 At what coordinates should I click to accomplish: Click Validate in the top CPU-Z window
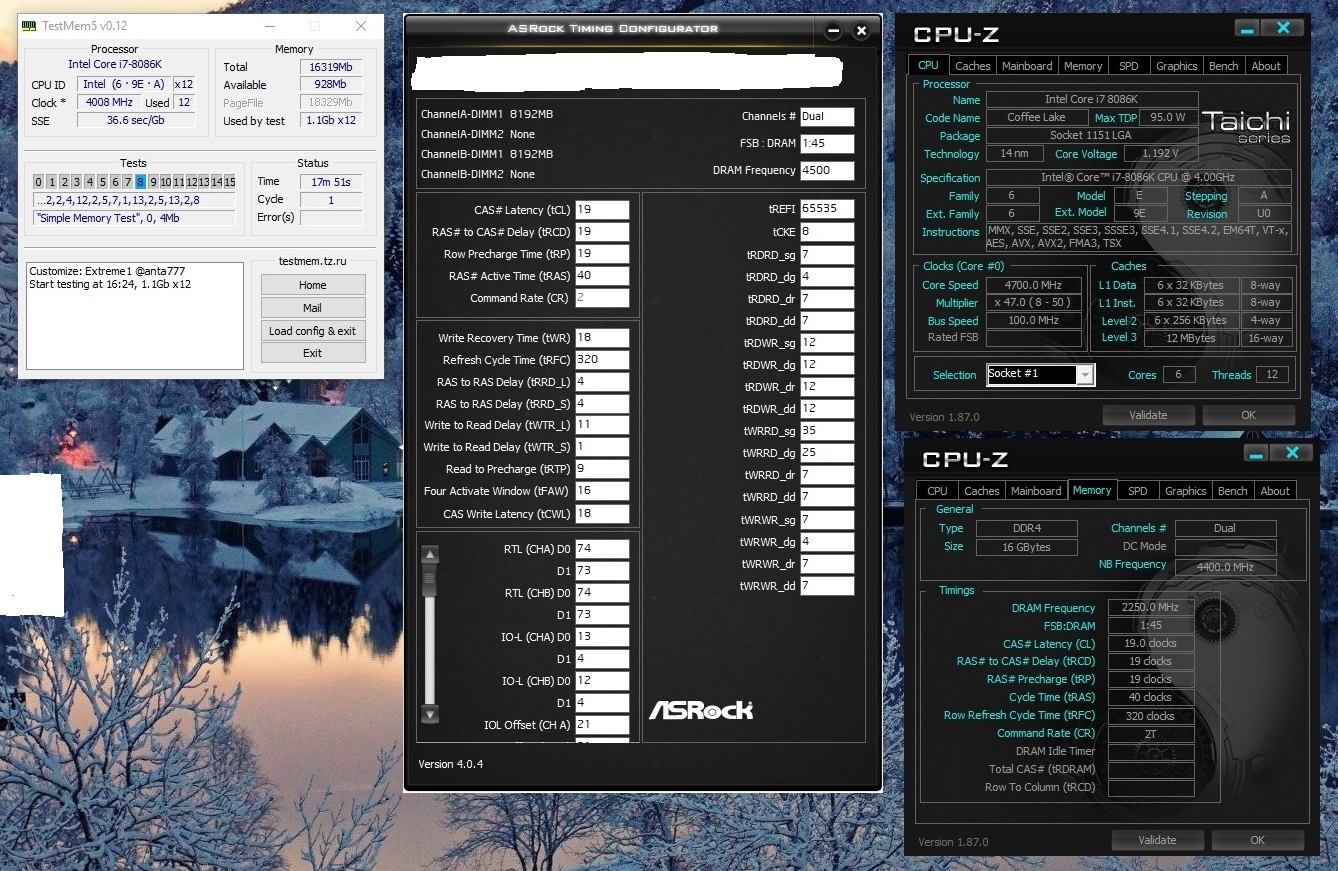[x=1148, y=415]
